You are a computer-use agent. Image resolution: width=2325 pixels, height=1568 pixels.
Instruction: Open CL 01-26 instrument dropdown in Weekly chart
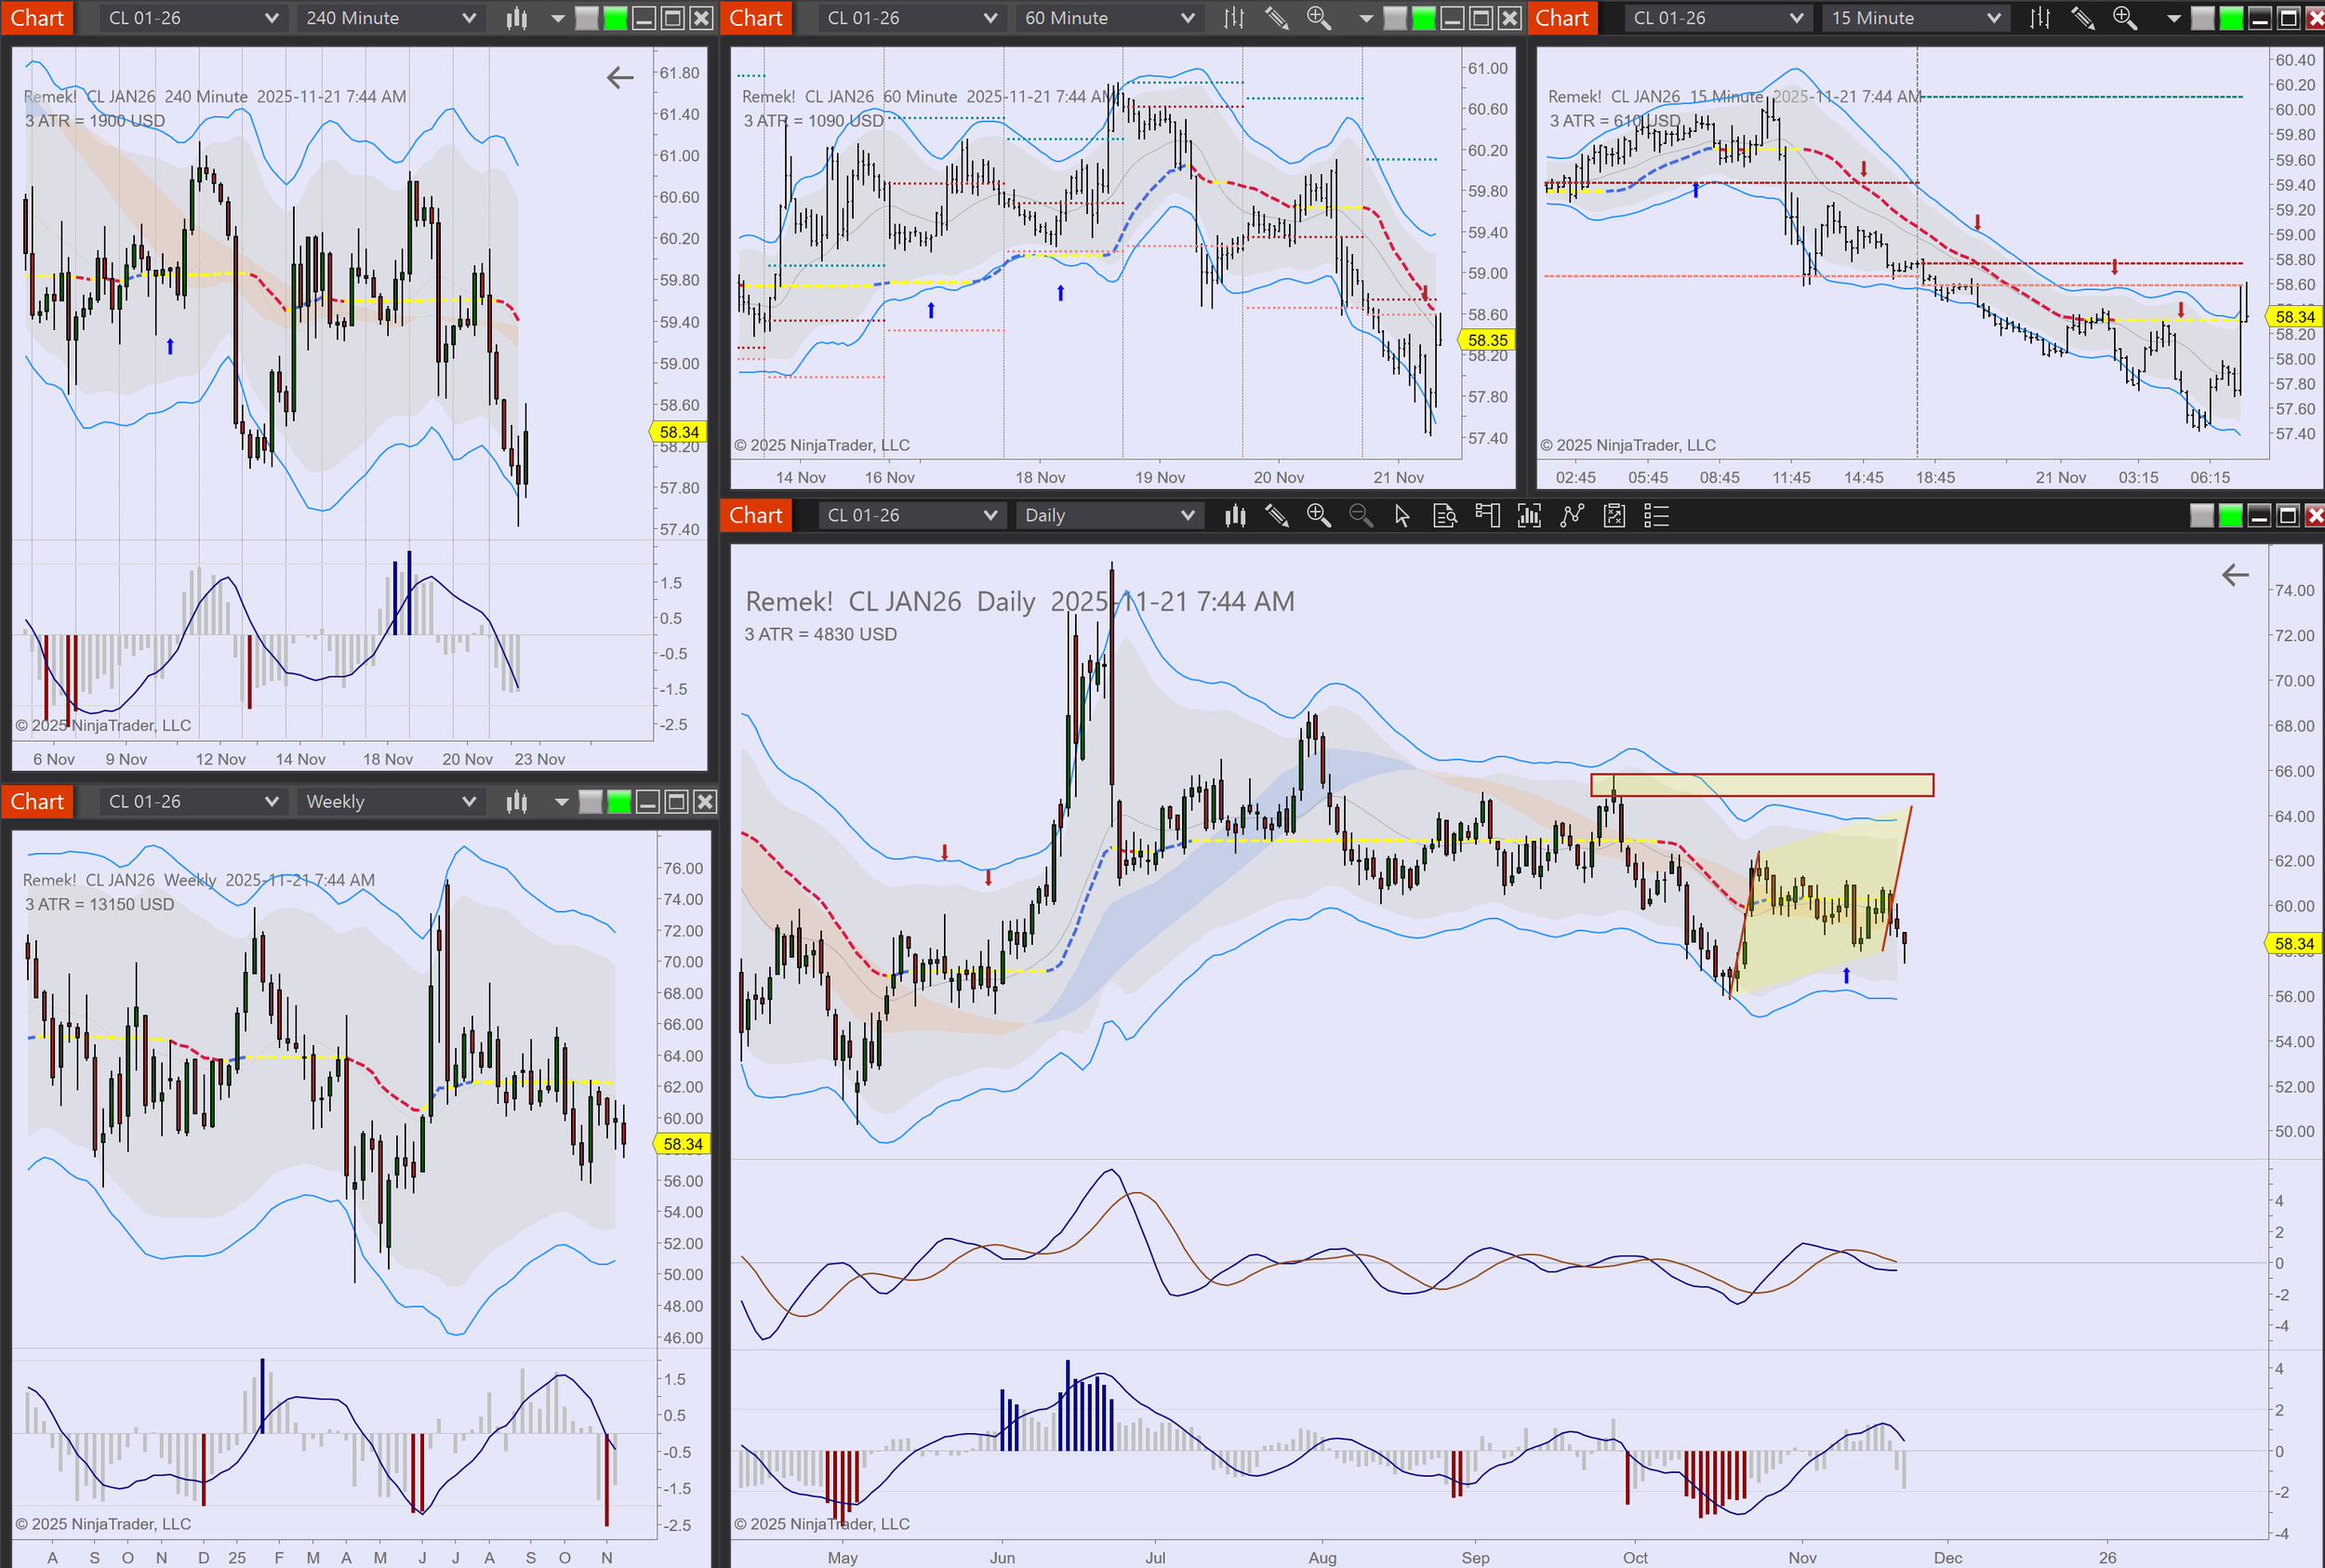193,801
